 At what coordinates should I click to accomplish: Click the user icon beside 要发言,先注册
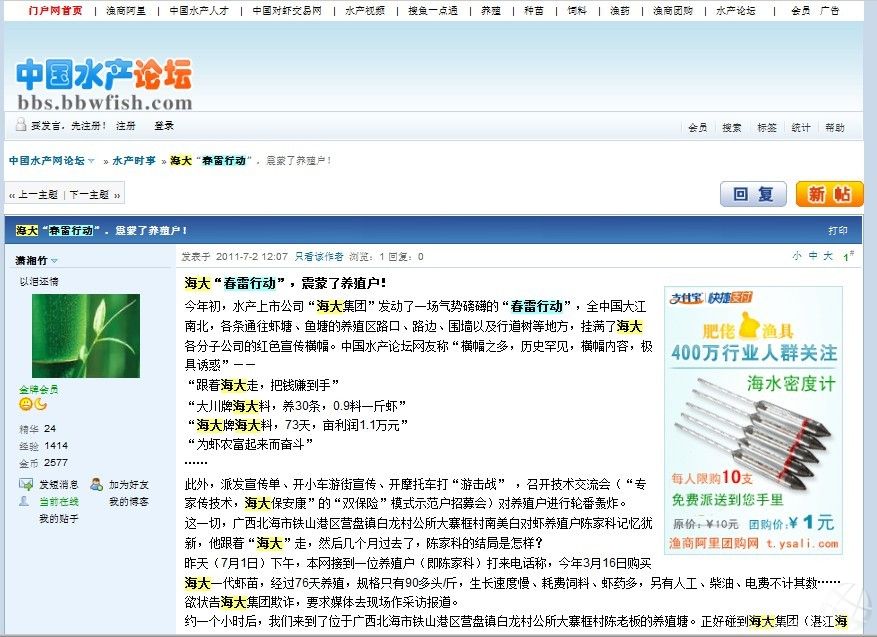21,125
